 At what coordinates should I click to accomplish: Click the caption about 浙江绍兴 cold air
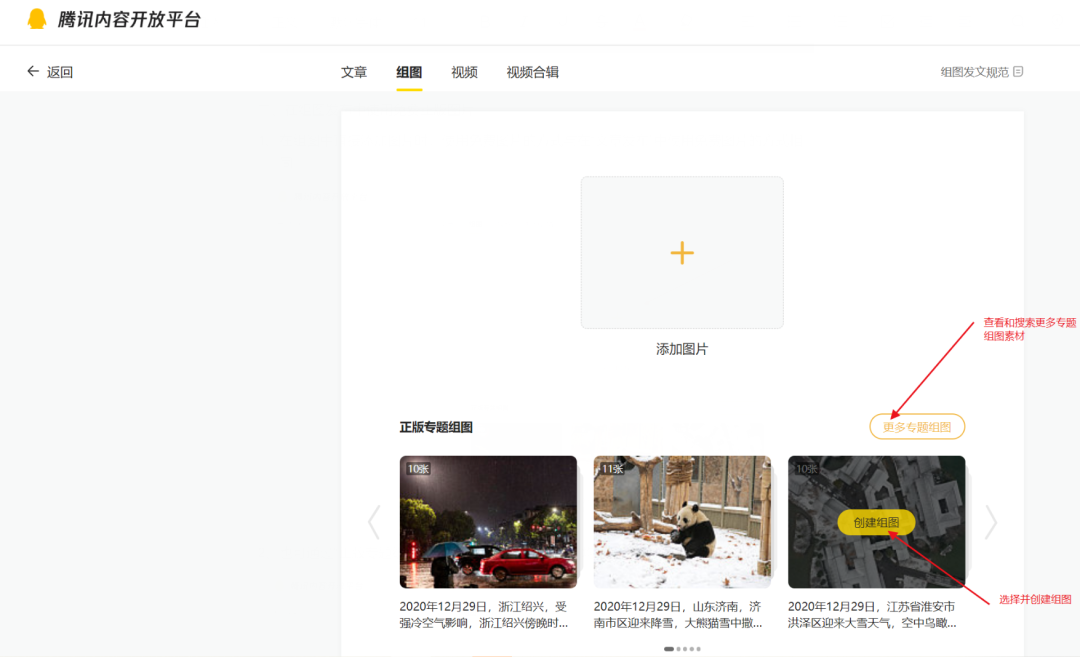tap(484, 615)
